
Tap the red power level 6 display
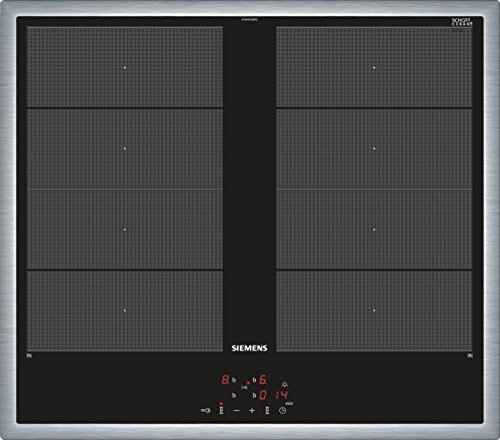(263, 380)
